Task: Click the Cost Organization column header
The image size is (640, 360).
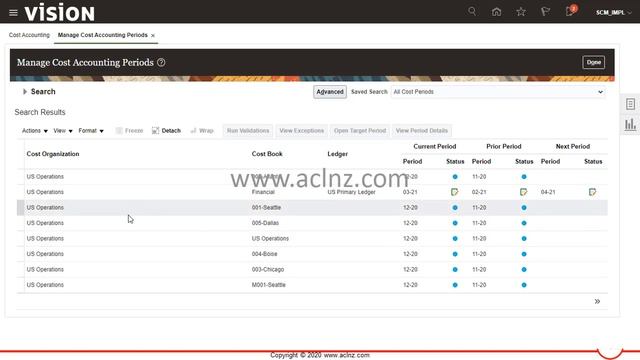Action: click(53, 154)
